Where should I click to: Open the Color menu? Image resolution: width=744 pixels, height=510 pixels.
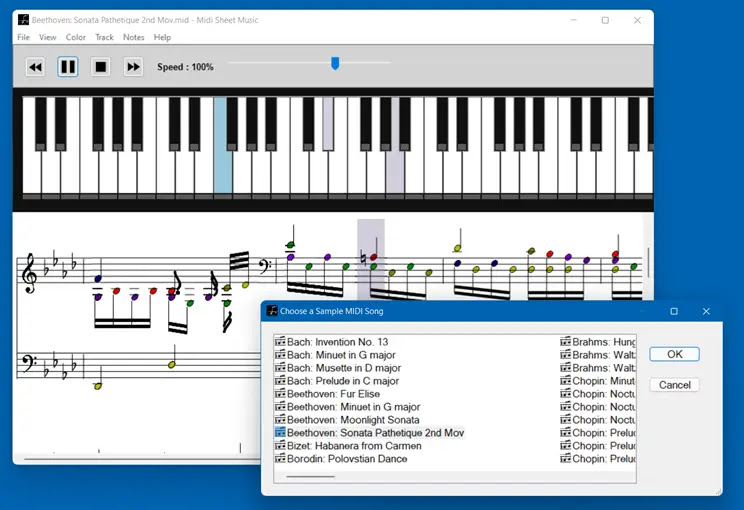click(75, 37)
